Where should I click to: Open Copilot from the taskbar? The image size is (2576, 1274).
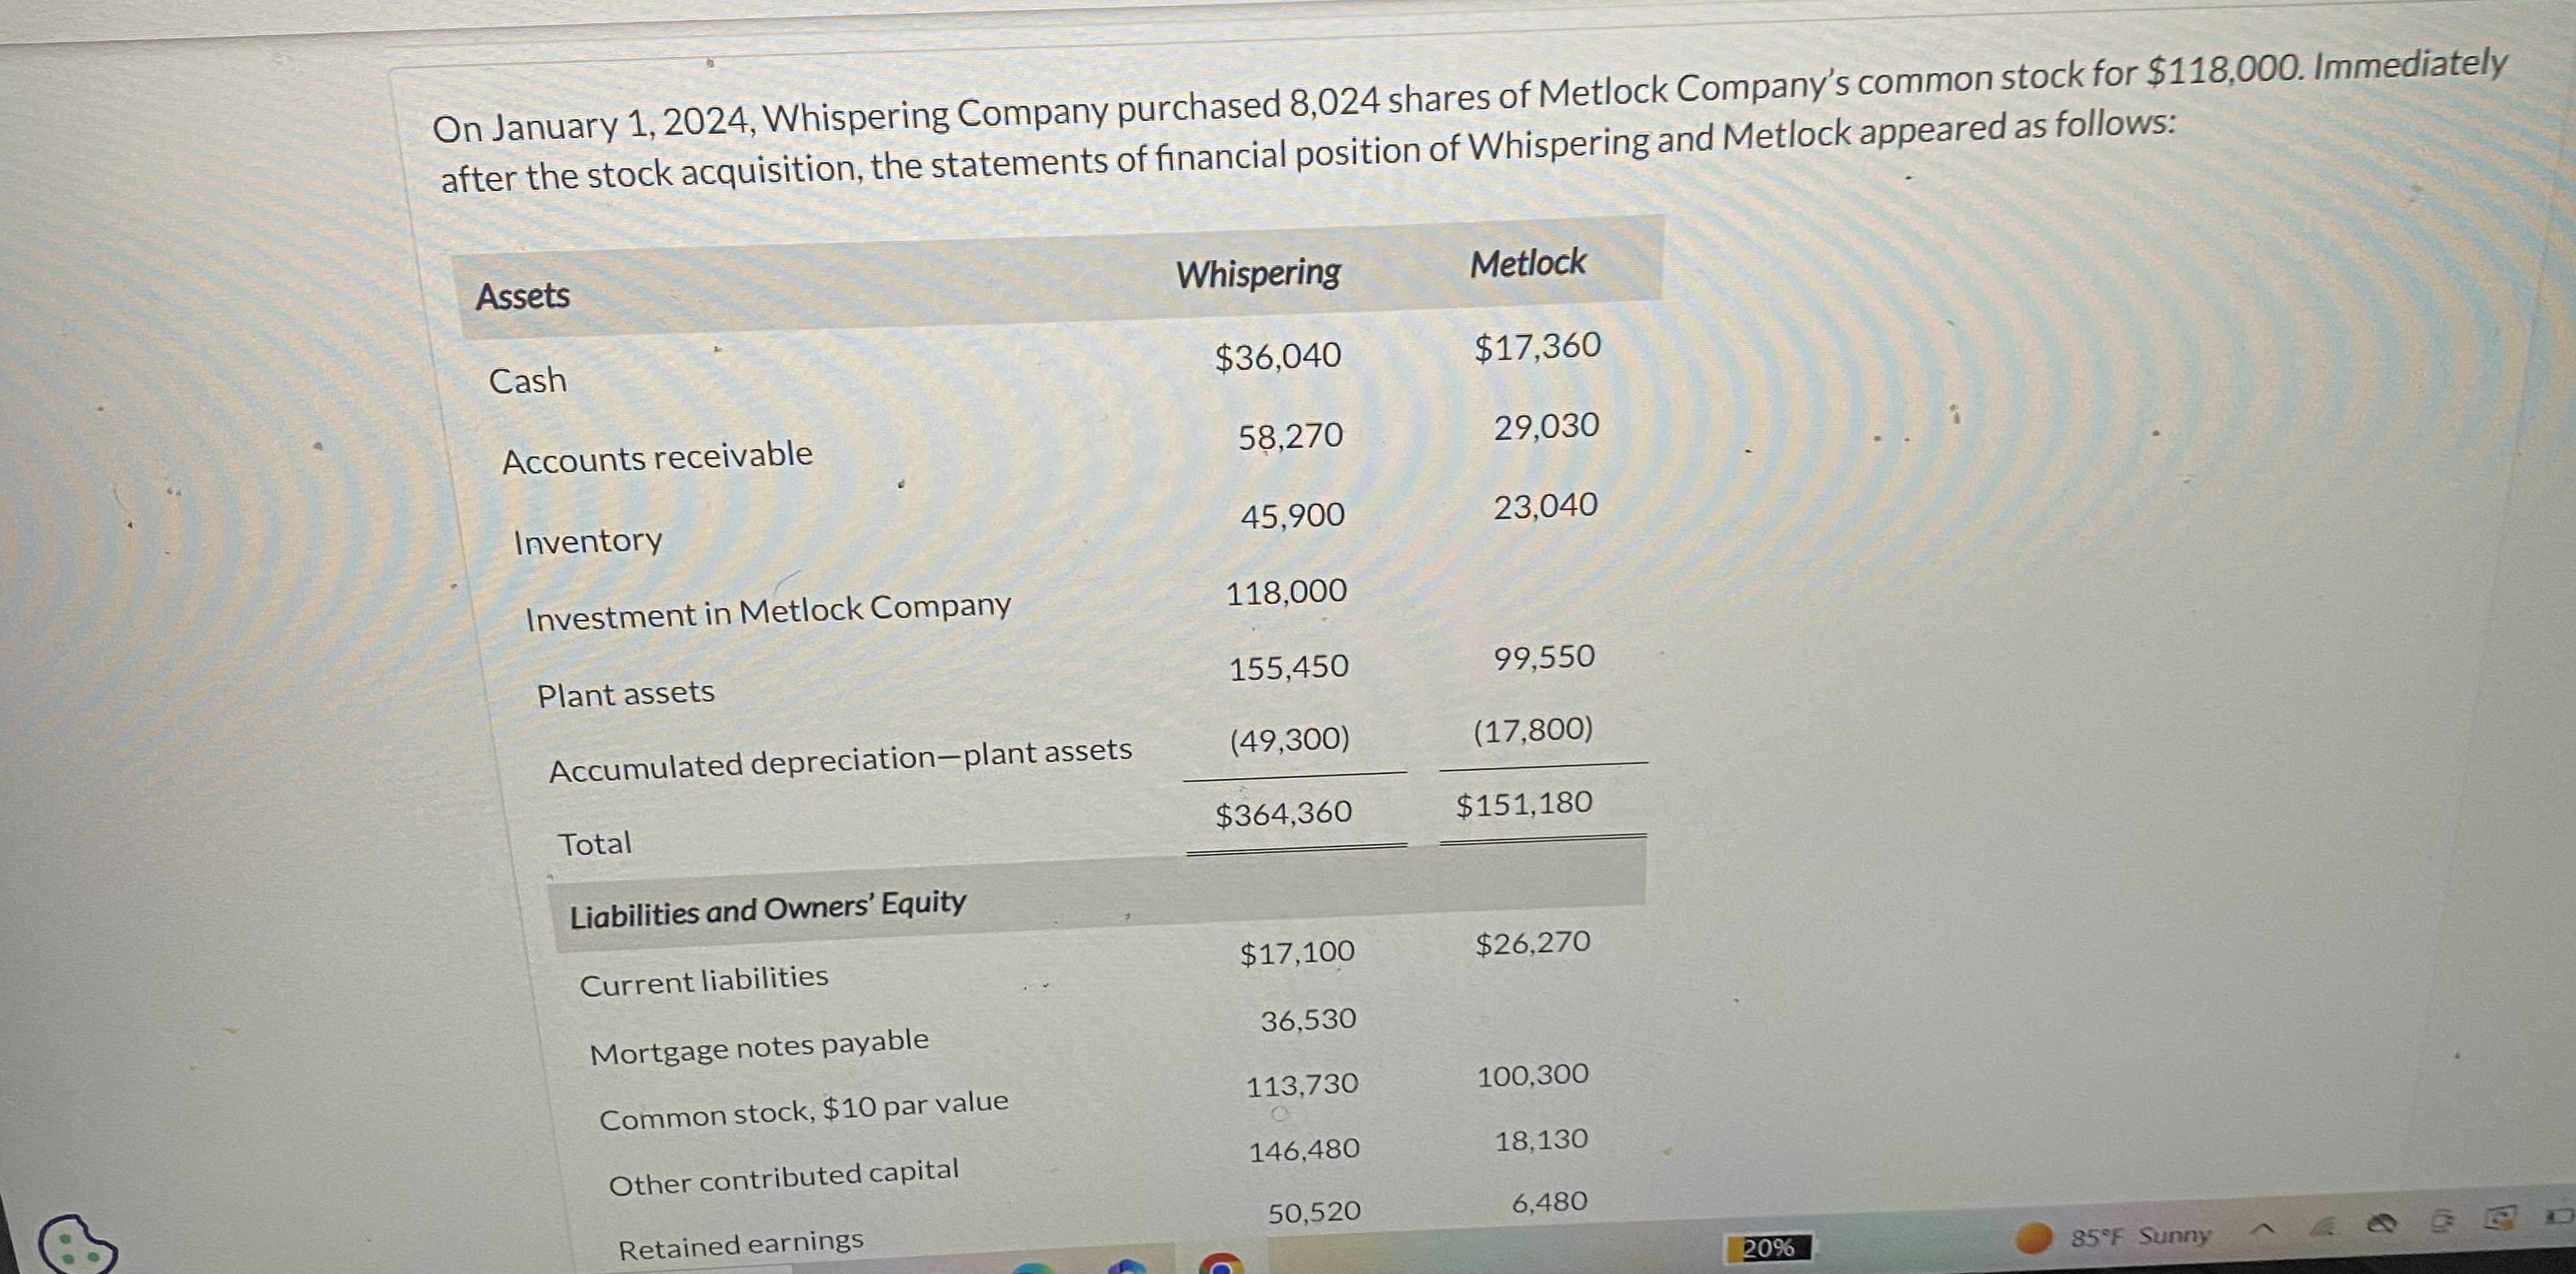coord(1127,1270)
